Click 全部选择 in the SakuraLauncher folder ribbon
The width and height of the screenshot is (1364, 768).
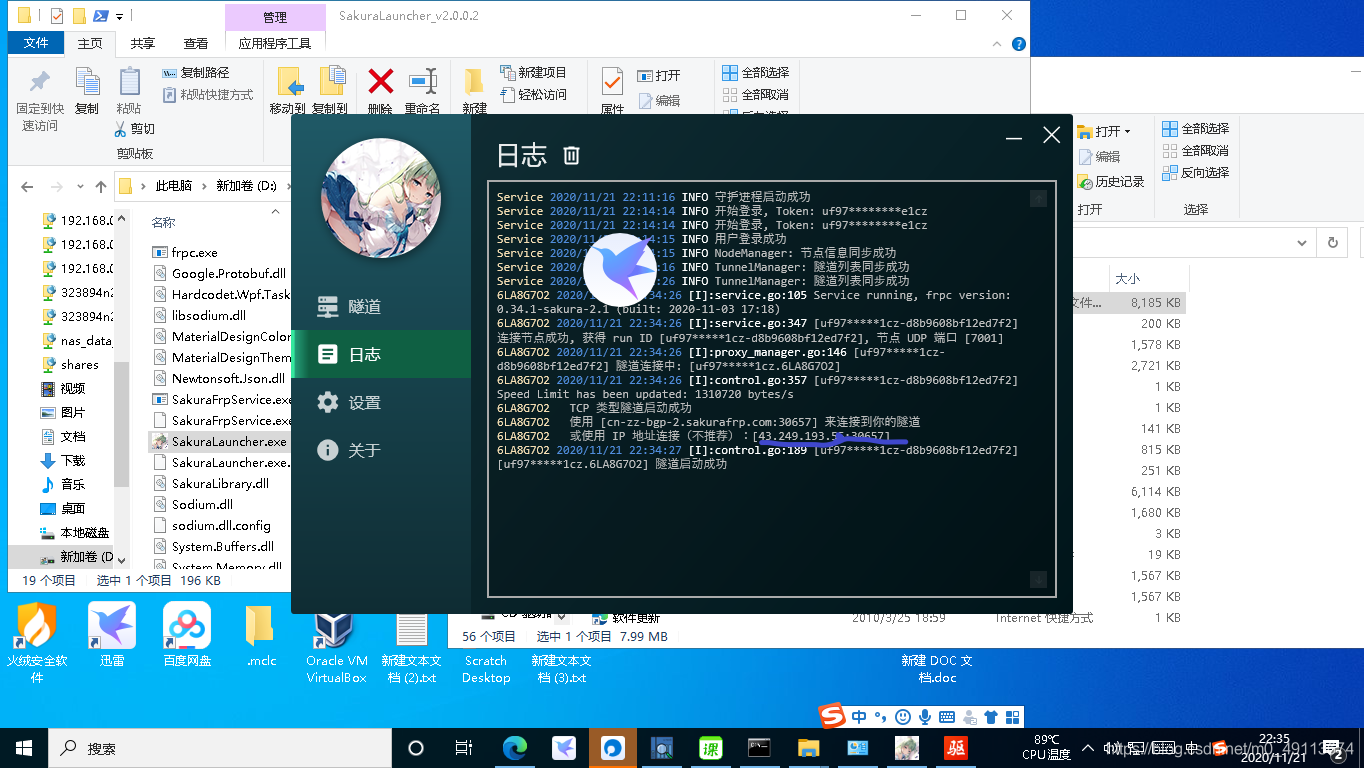(755, 73)
